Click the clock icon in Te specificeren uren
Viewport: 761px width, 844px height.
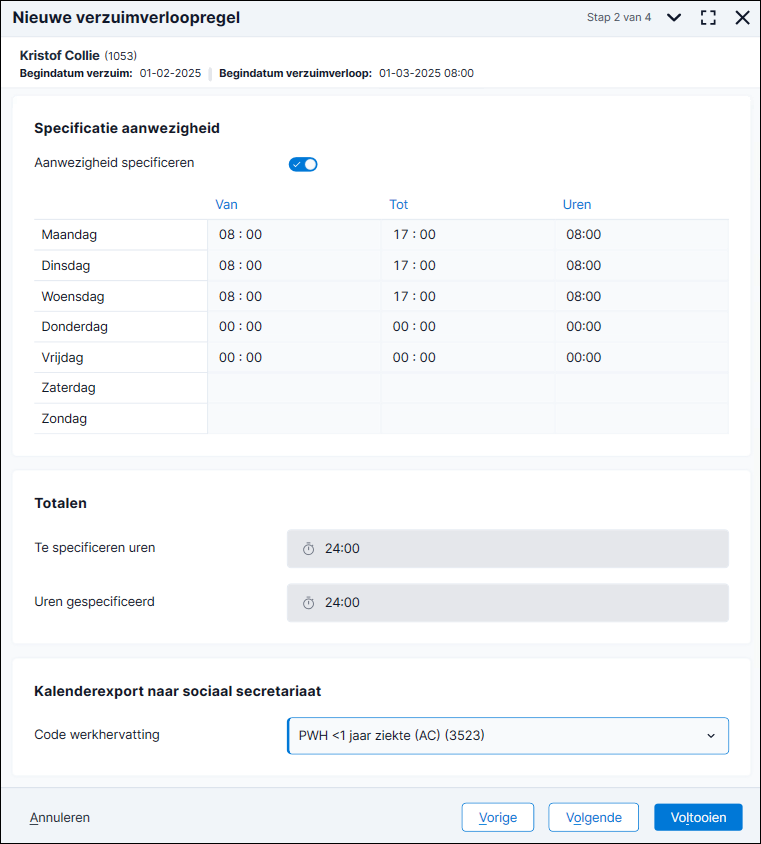tap(308, 548)
